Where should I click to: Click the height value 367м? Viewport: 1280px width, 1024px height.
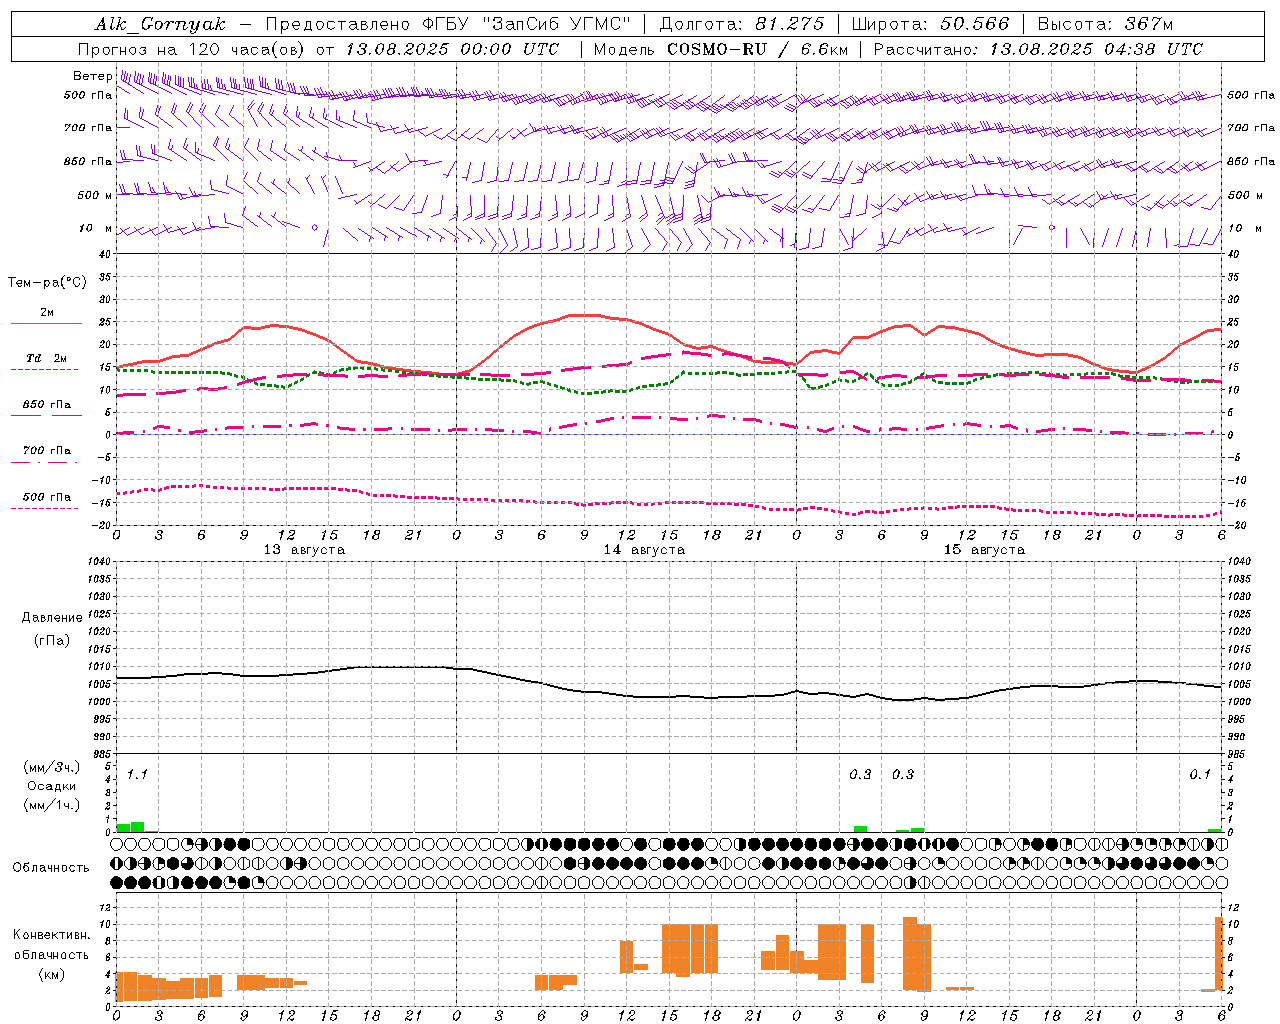click(x=1149, y=24)
